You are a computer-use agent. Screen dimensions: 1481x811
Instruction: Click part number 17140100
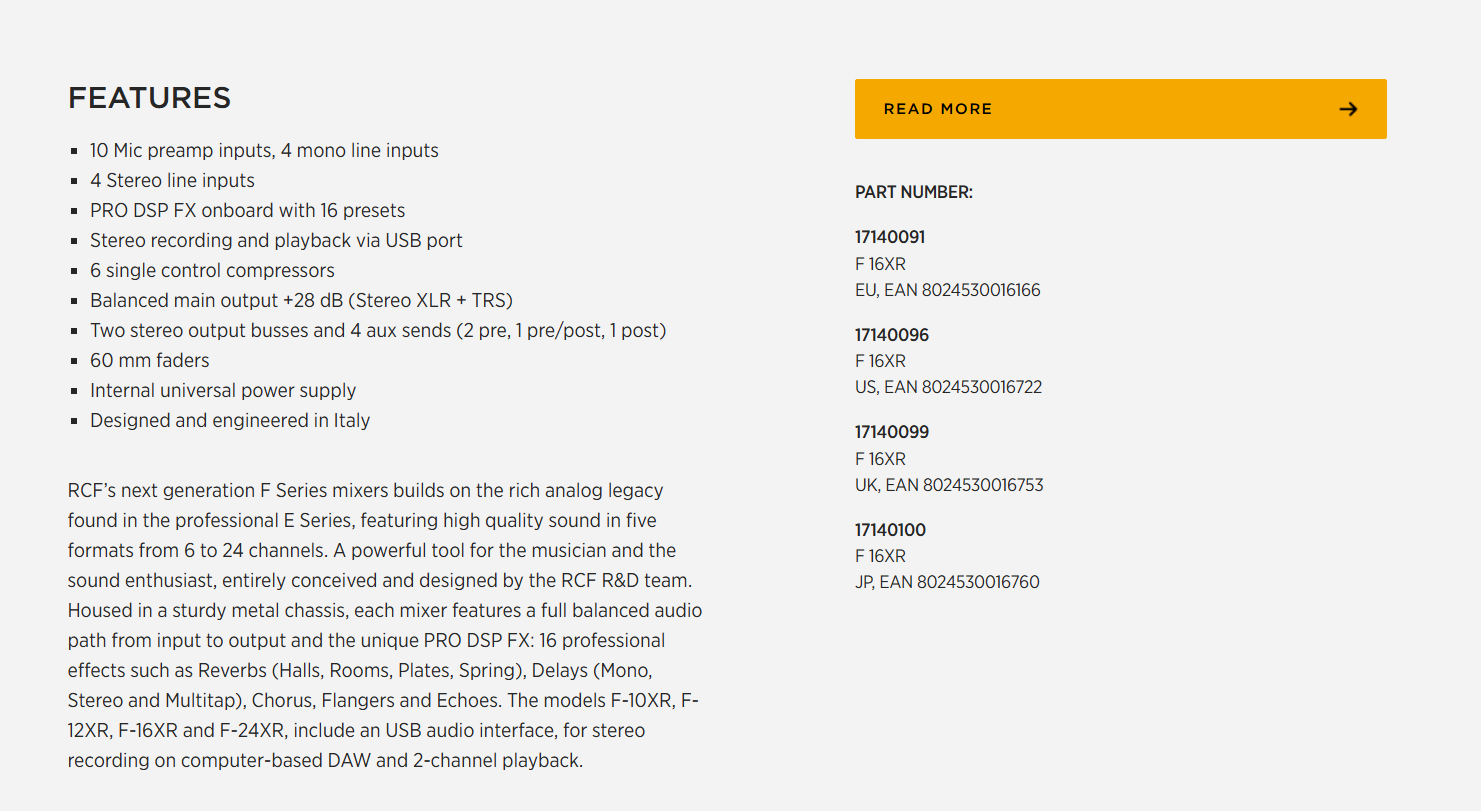(890, 530)
